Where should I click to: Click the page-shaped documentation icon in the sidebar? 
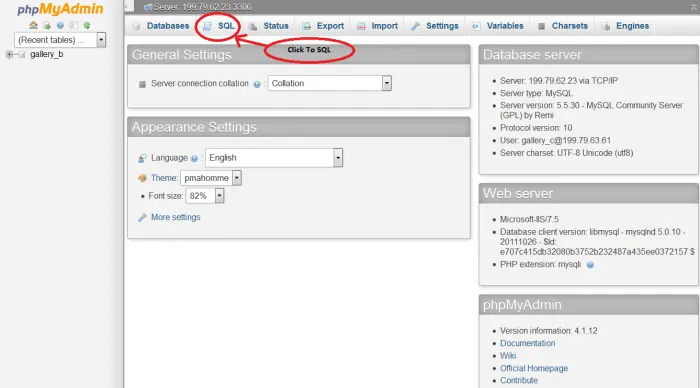[74, 25]
